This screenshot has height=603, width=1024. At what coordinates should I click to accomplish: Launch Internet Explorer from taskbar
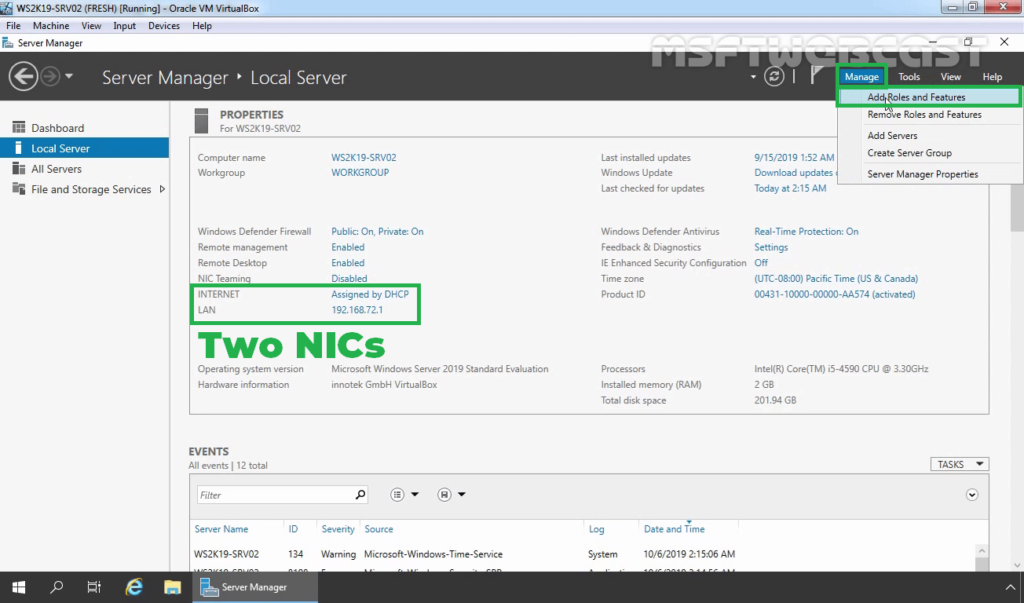click(134, 587)
